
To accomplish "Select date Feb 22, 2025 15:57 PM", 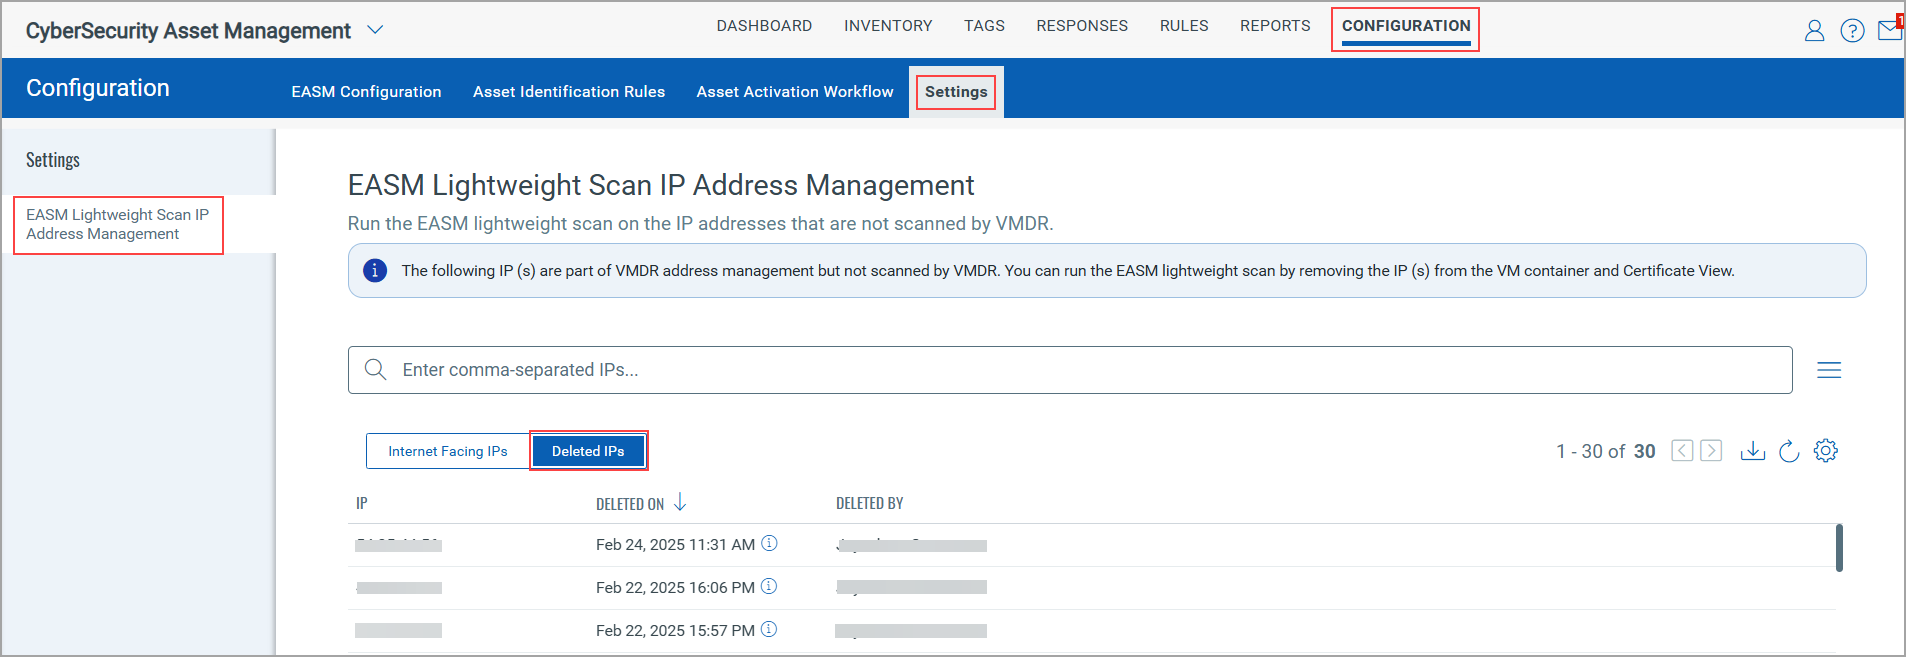I will pos(675,630).
